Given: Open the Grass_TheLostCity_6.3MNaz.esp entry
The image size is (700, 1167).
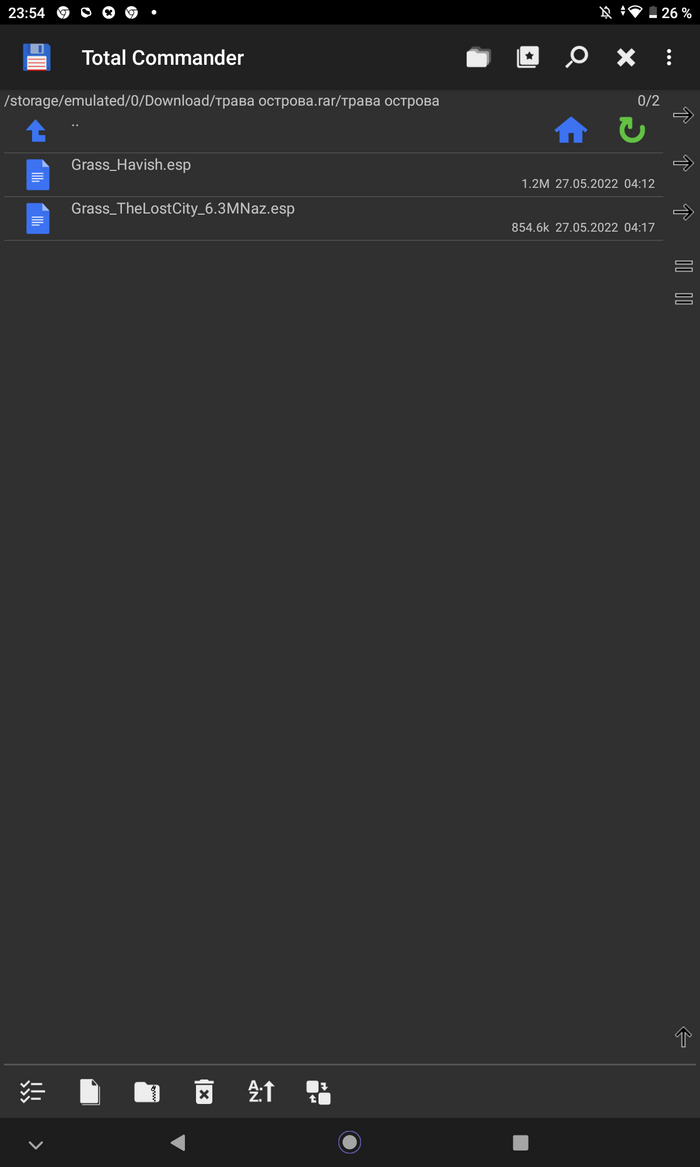Looking at the screenshot, I should pyautogui.click(x=333, y=219).
